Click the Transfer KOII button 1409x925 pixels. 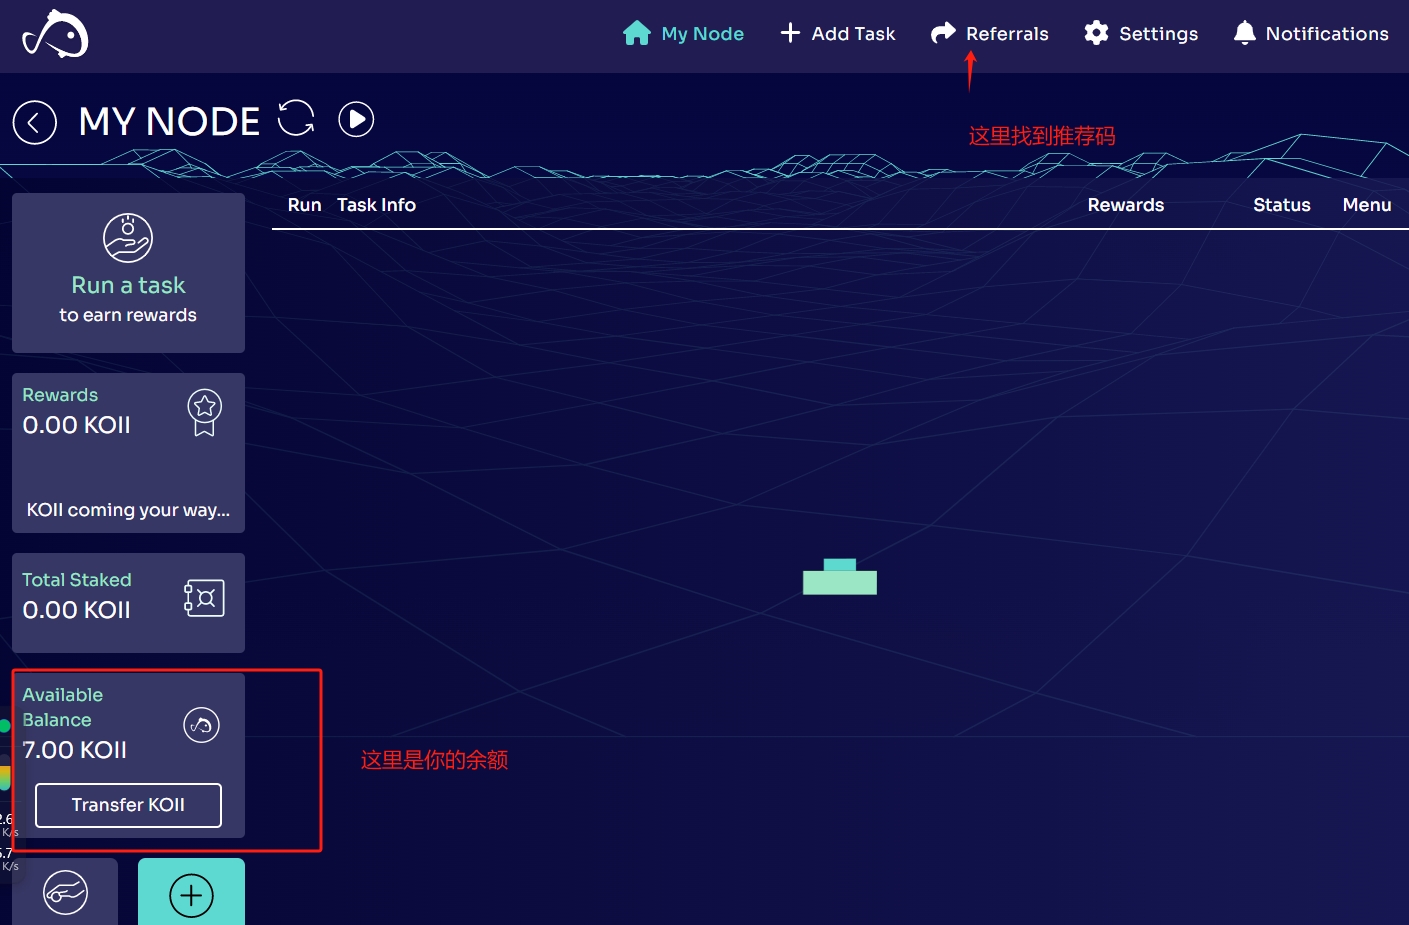click(128, 805)
